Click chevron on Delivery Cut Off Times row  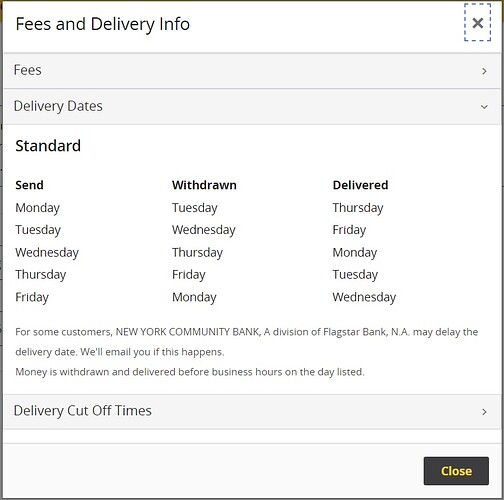[x=484, y=412]
